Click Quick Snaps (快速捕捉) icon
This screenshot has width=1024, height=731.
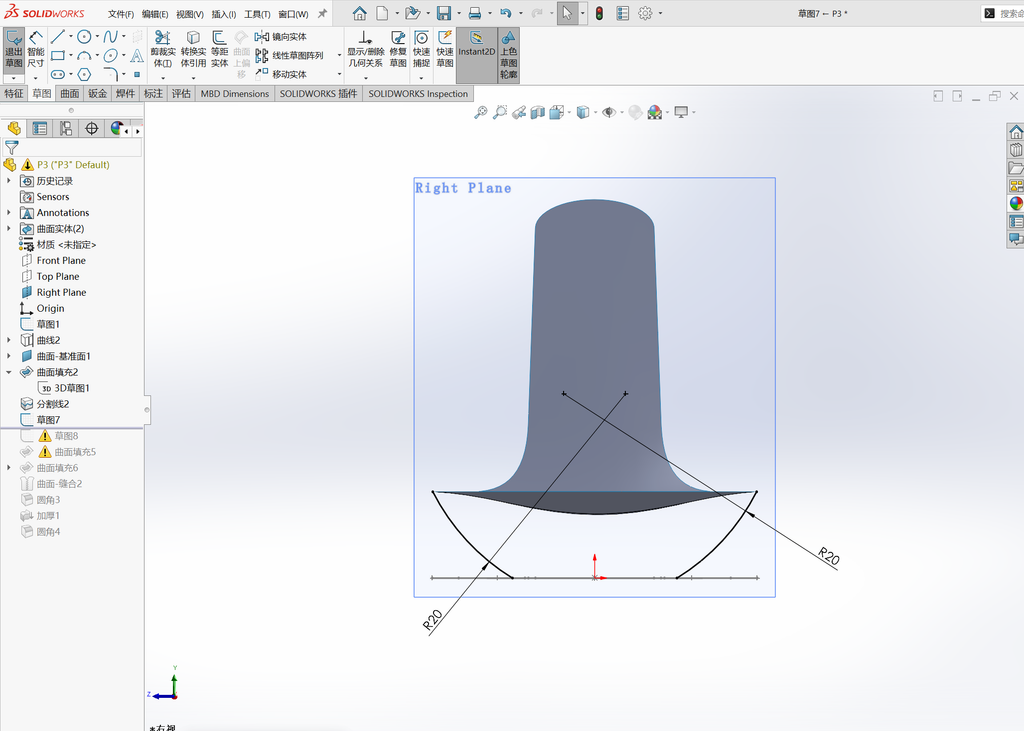coord(421,50)
